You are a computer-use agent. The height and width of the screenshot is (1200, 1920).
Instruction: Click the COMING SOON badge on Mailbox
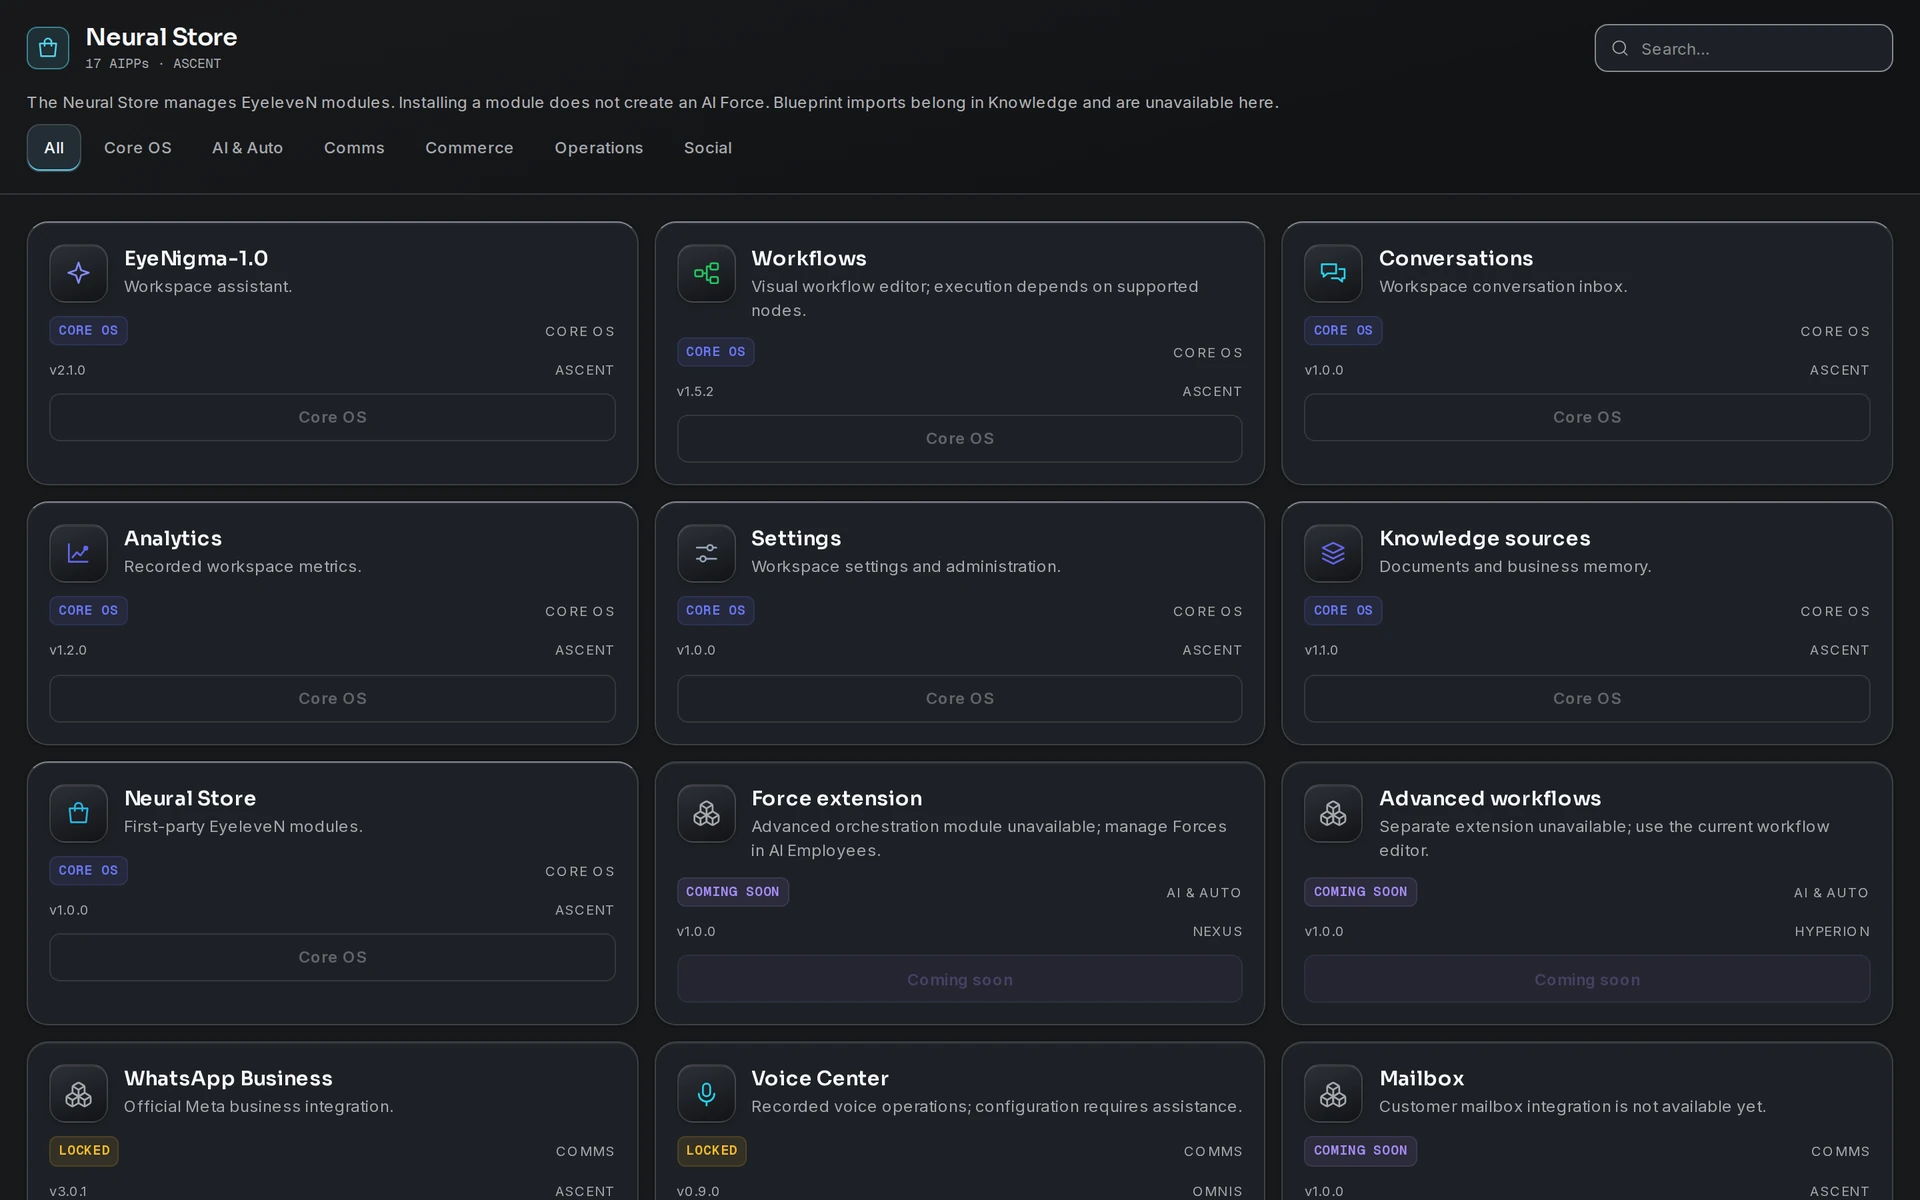(x=1360, y=1151)
